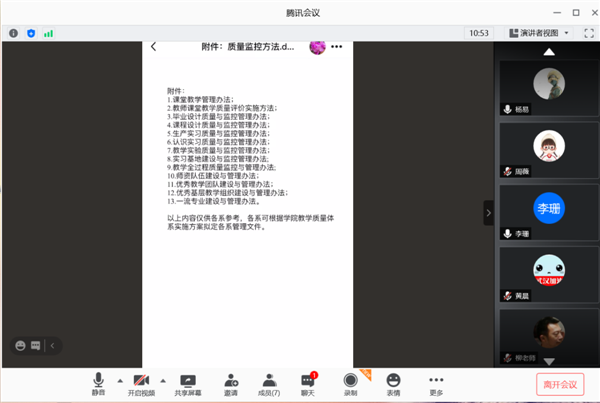This screenshot has width=600, height=403.
Task: Click the 离开会议 leave meeting button
Action: point(561,384)
